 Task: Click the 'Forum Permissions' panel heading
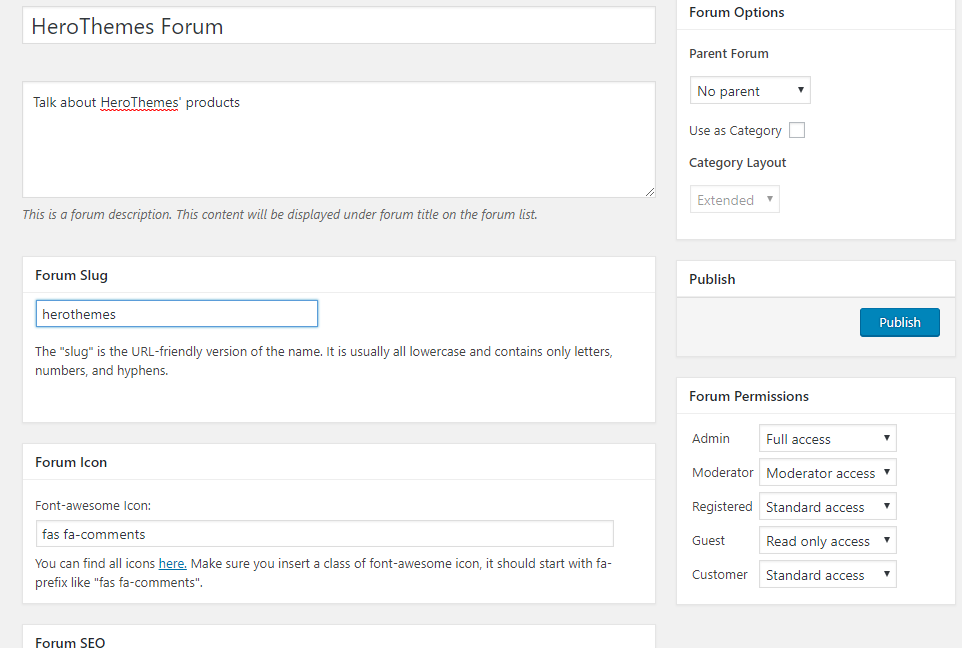pyautogui.click(x=748, y=396)
